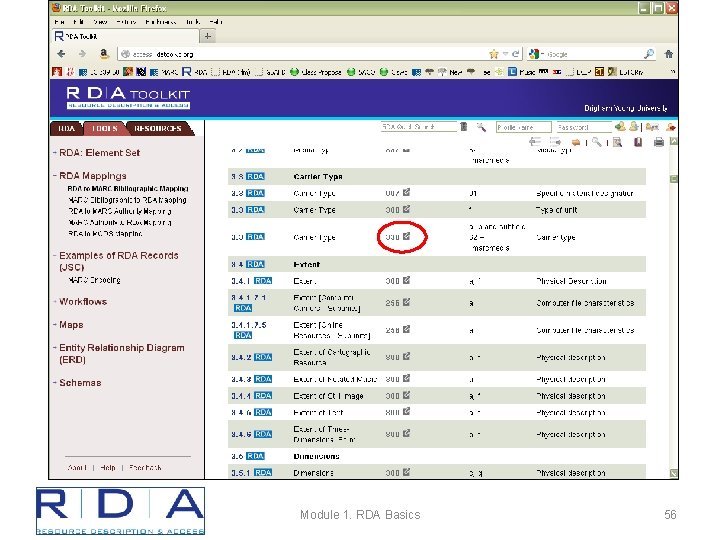Click the scroll-down arrow of the content scrollbar
This screenshot has height=540, width=720.
point(674,473)
